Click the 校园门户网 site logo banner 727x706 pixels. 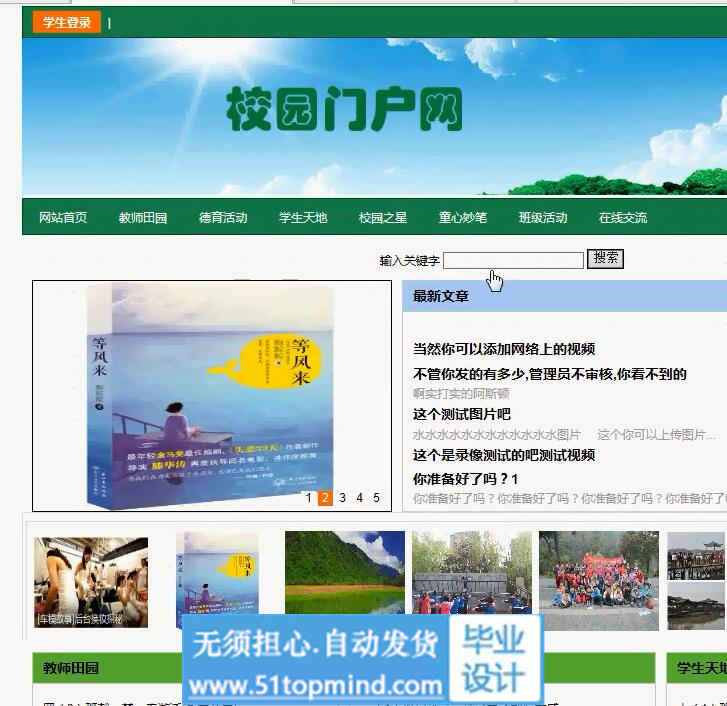pos(344,109)
